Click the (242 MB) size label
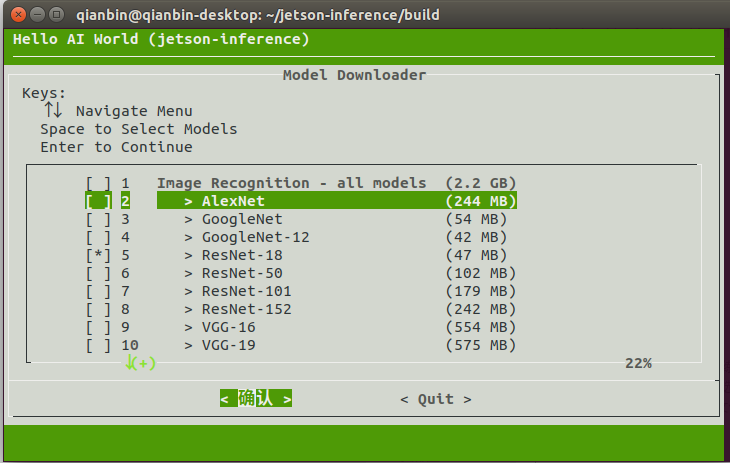730x463 pixels. click(481, 309)
